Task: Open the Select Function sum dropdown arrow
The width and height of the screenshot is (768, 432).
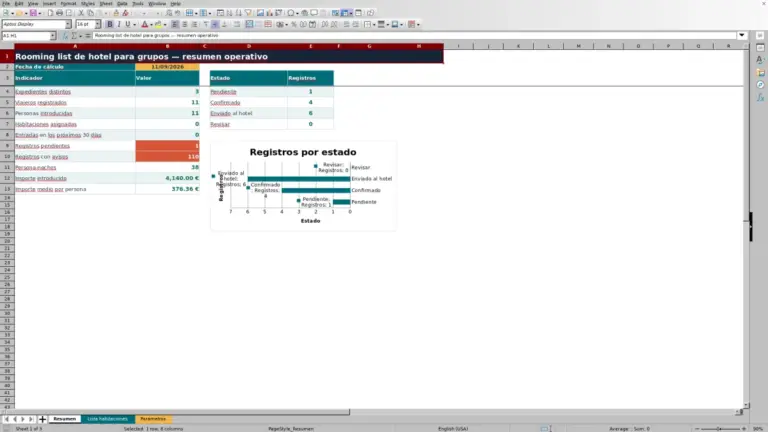Action: pos(81,36)
